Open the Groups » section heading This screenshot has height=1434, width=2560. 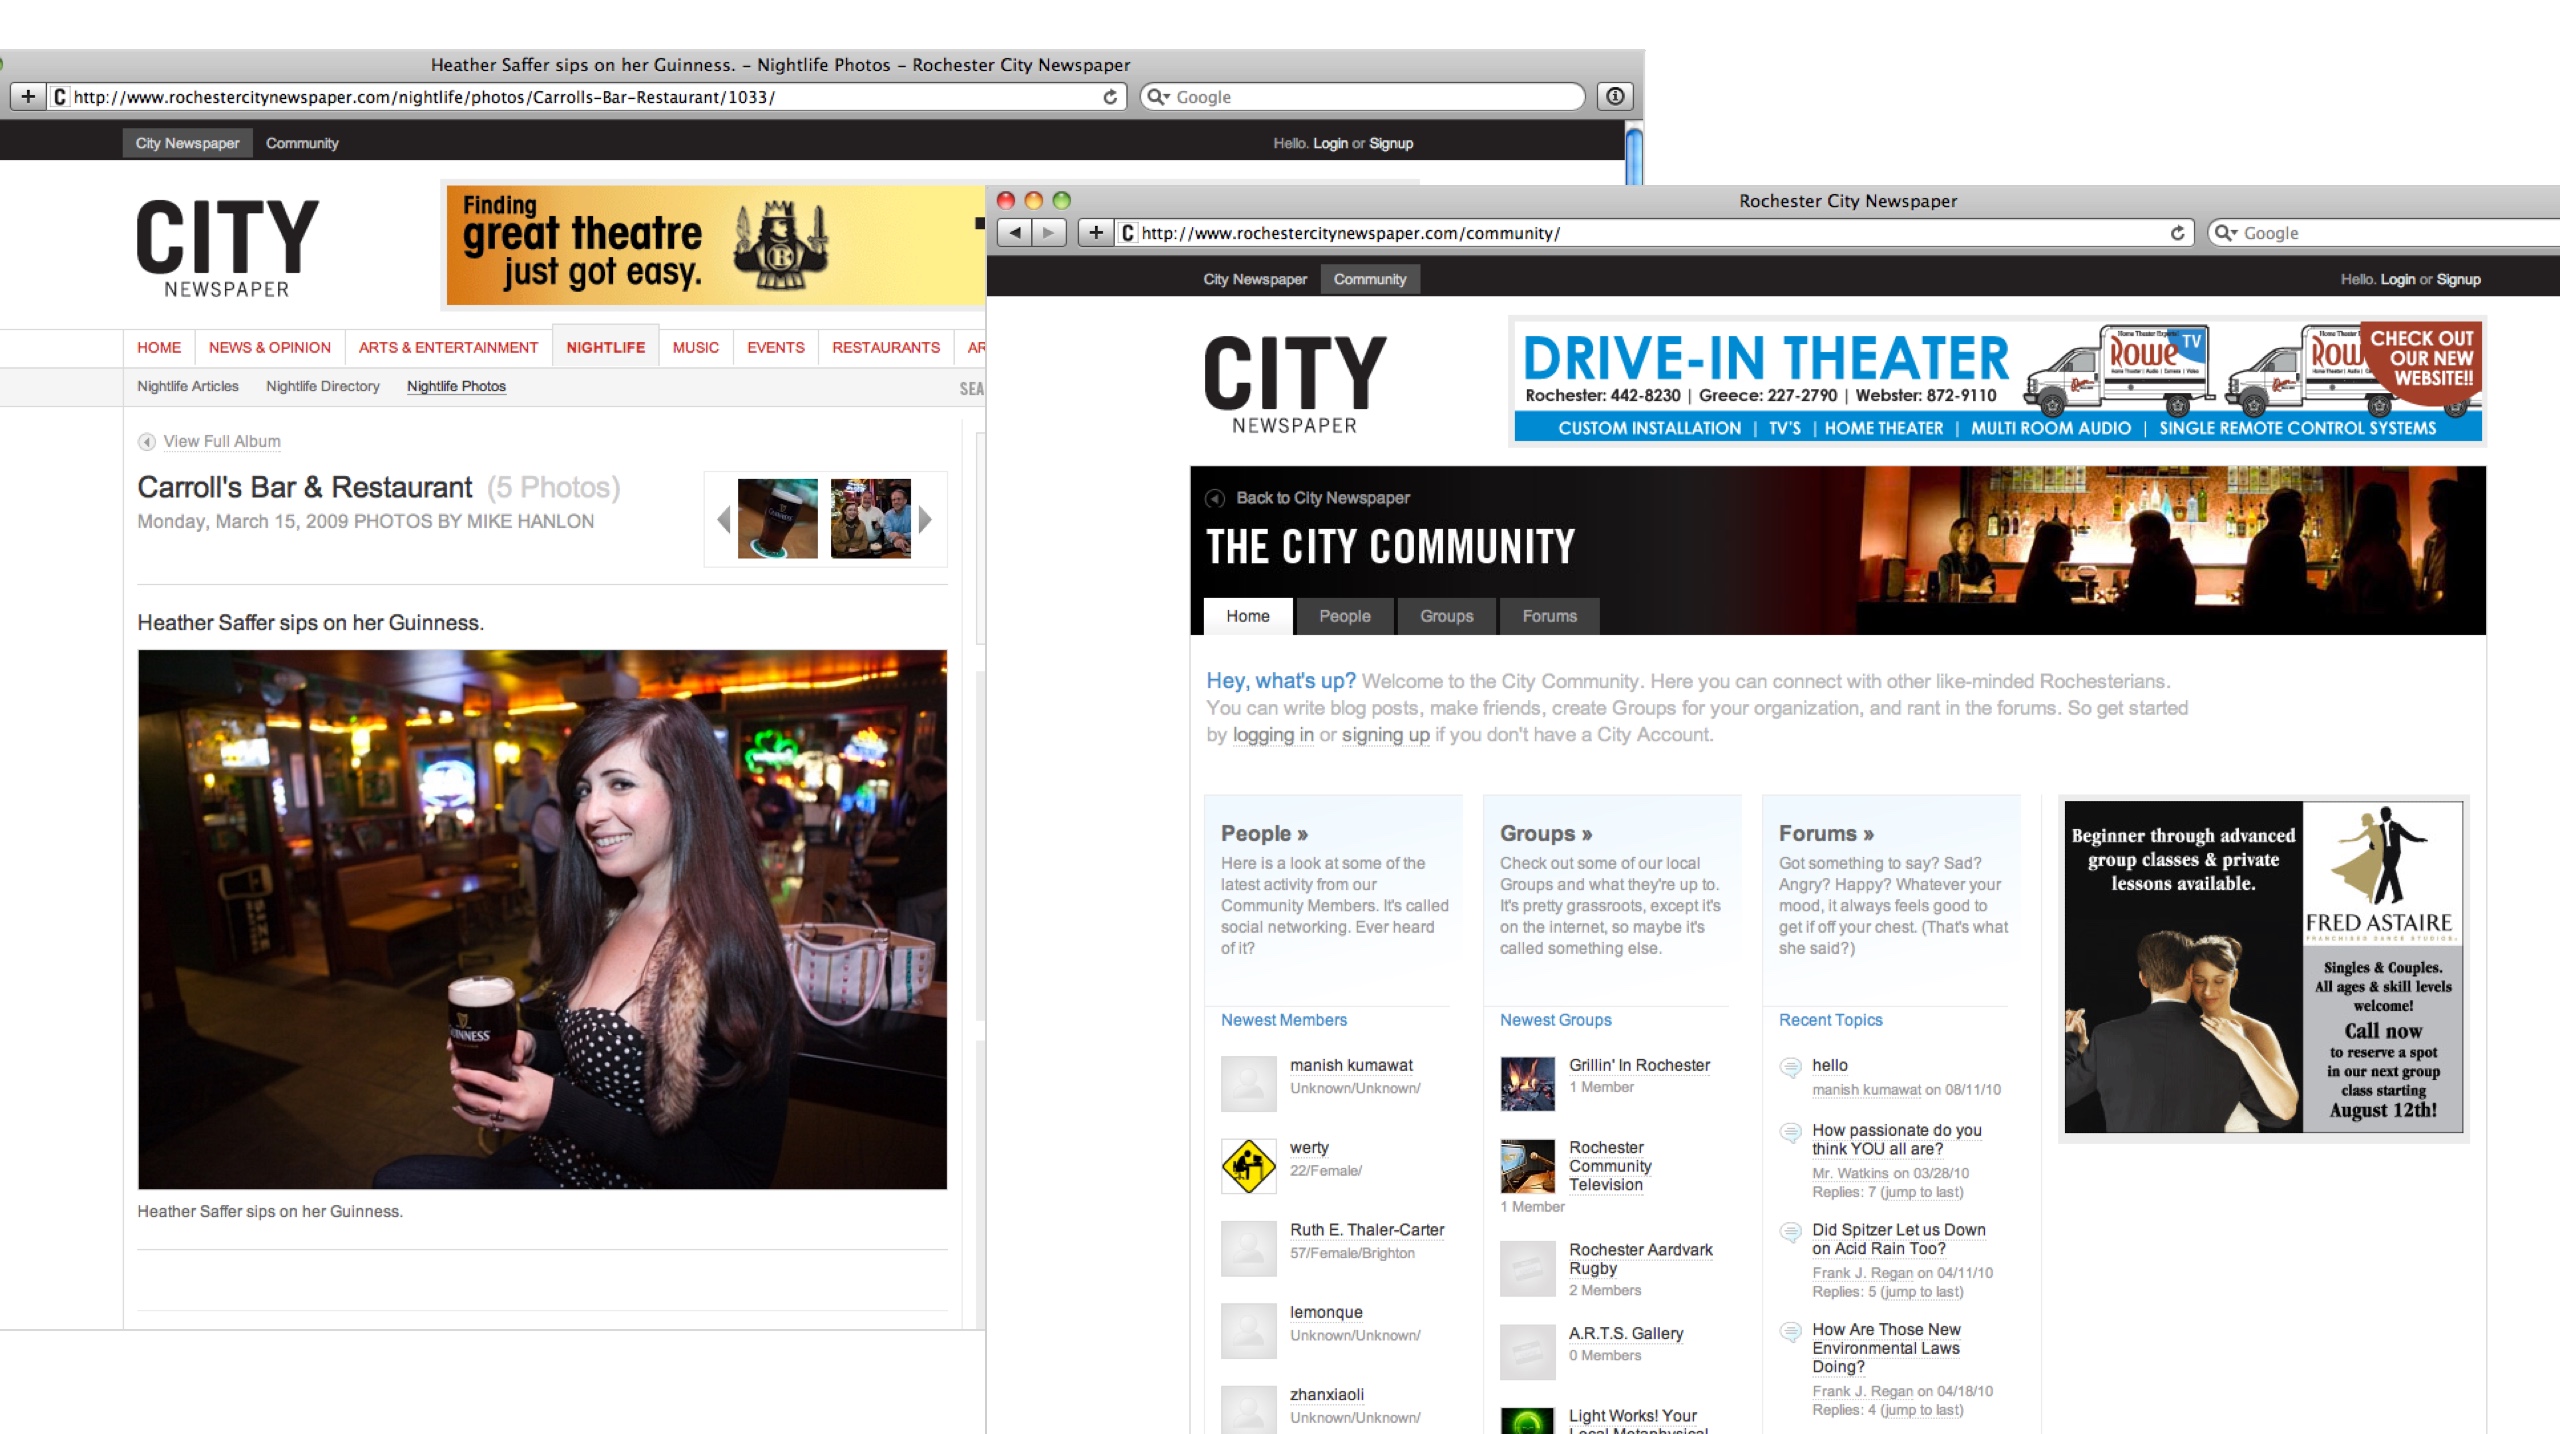pyautogui.click(x=1546, y=833)
